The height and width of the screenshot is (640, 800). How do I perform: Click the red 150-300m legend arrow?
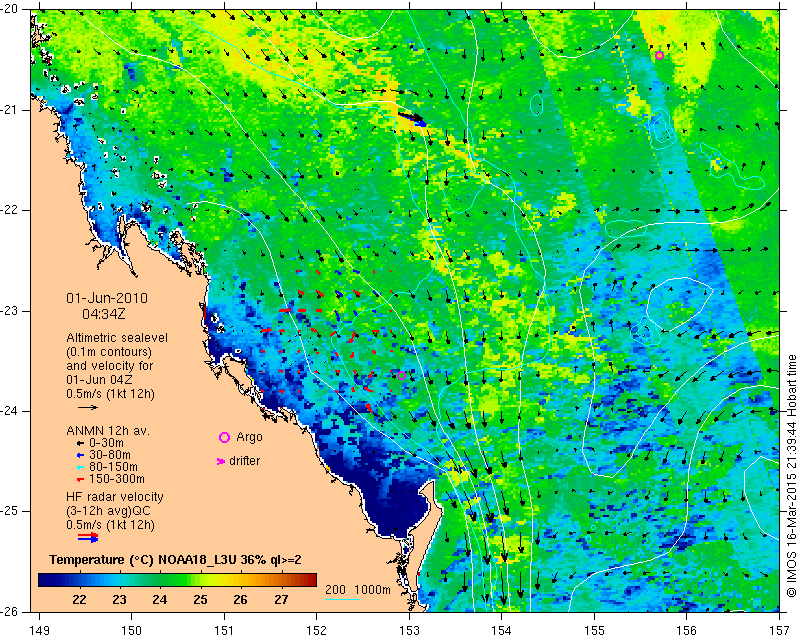(80, 480)
